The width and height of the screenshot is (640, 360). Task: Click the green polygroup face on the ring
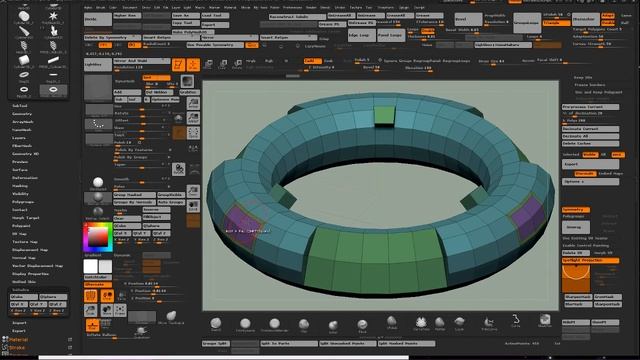click(375, 261)
